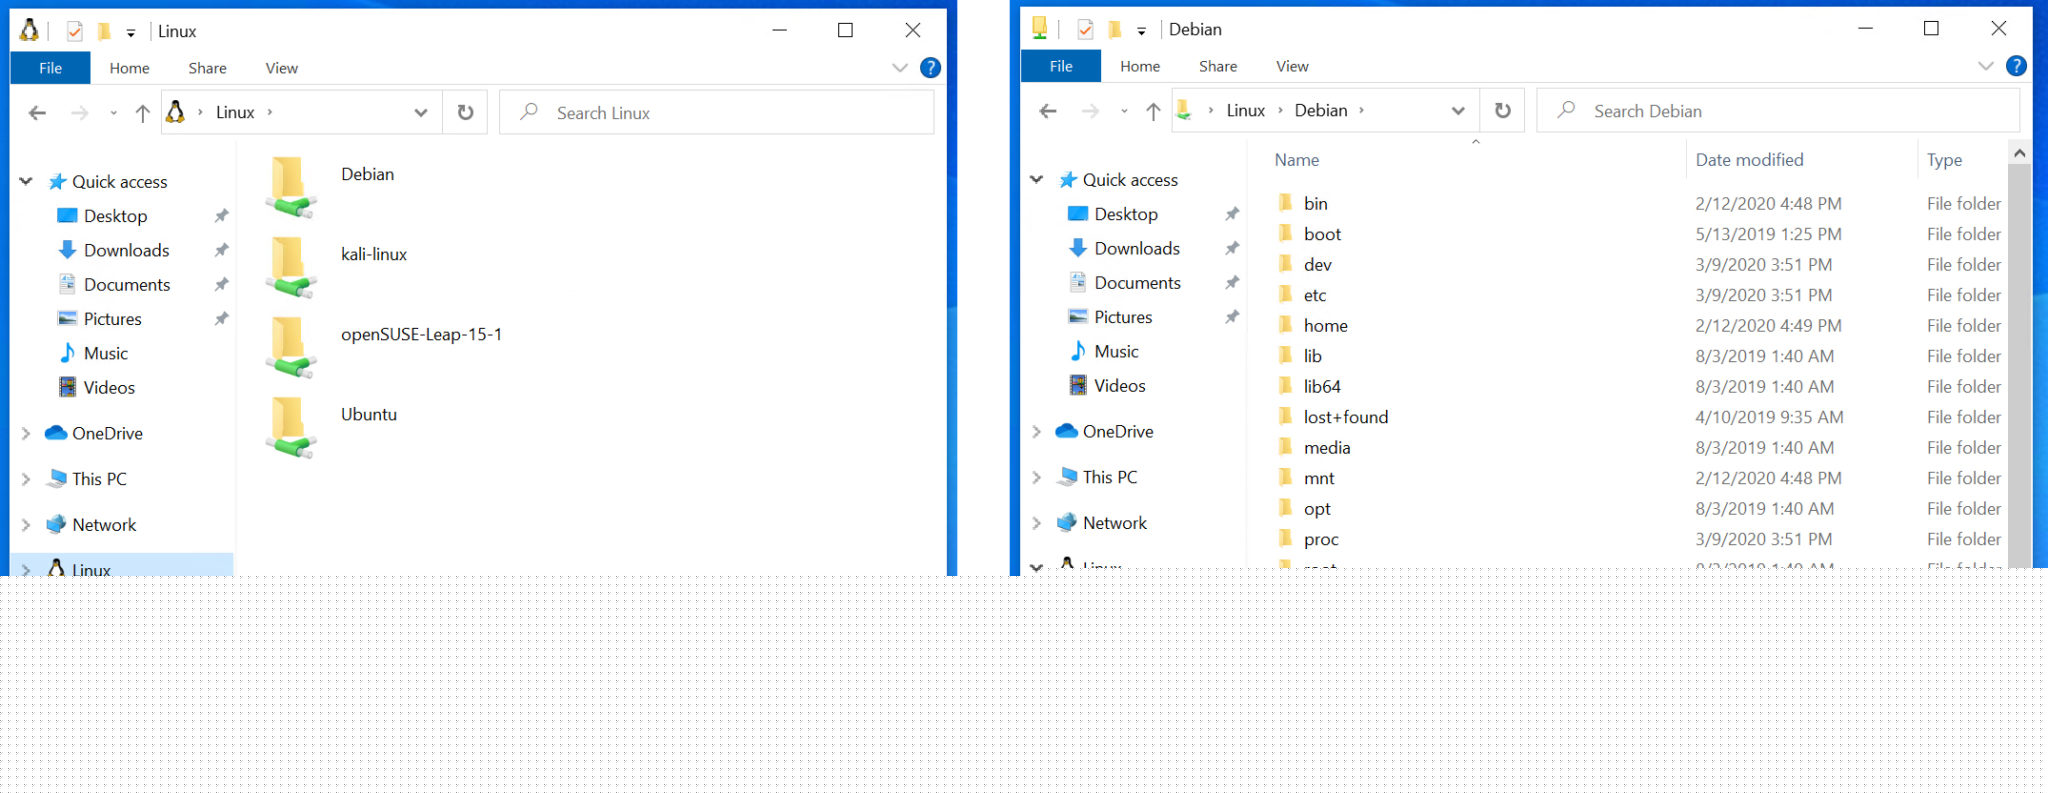The image size is (2048, 793).
Task: Click Back arrow in Debian window
Action: 1048,111
